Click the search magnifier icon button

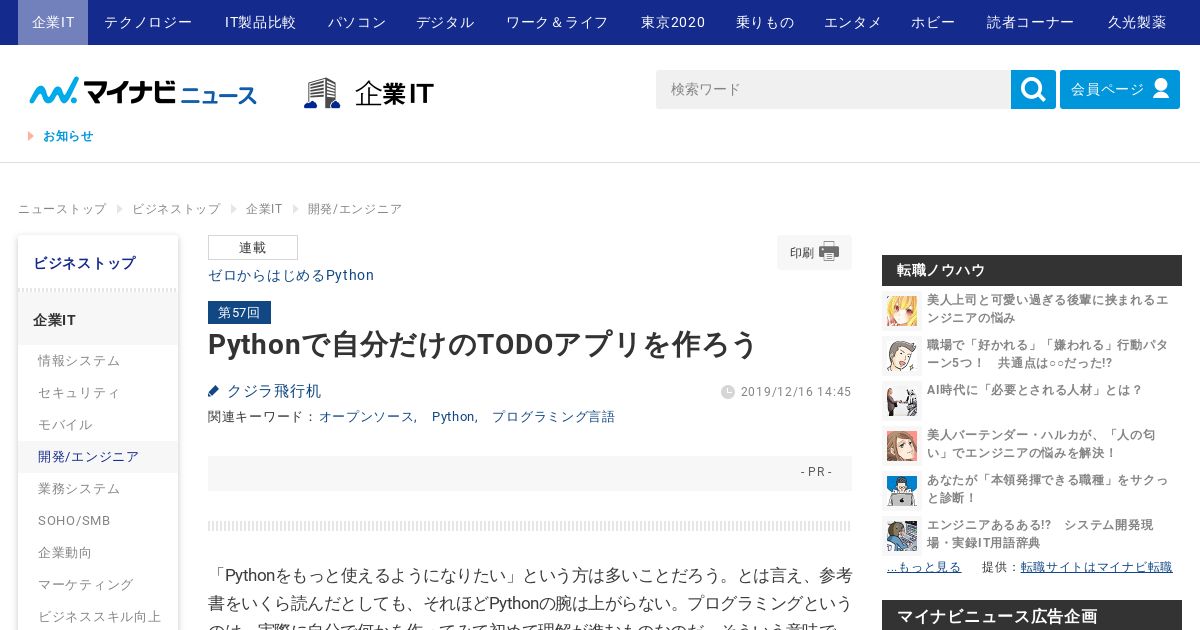(x=1033, y=89)
